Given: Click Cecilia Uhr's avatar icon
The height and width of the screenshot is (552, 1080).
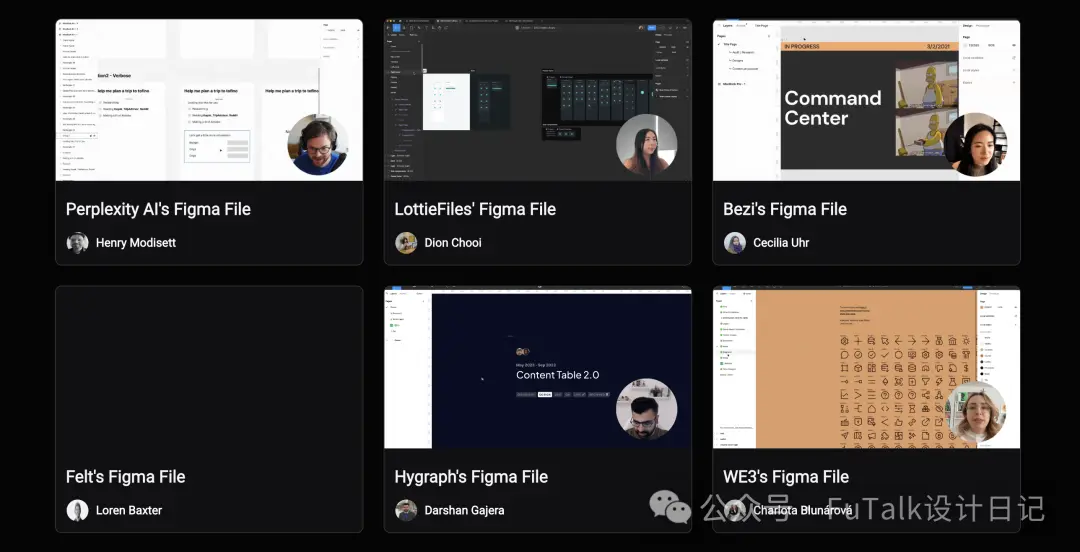Looking at the screenshot, I should 734,243.
